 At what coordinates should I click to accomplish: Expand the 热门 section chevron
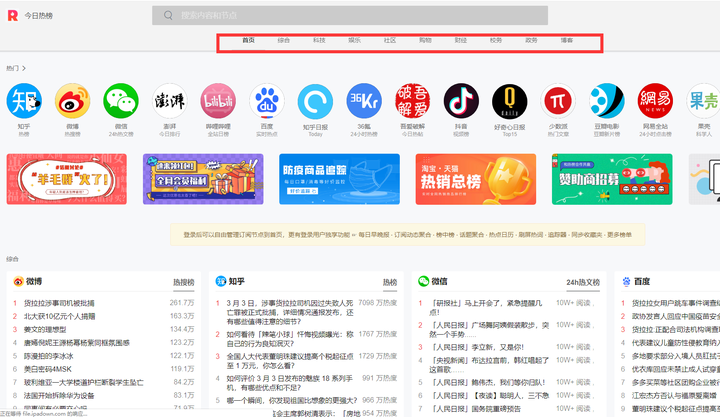pos(24,68)
